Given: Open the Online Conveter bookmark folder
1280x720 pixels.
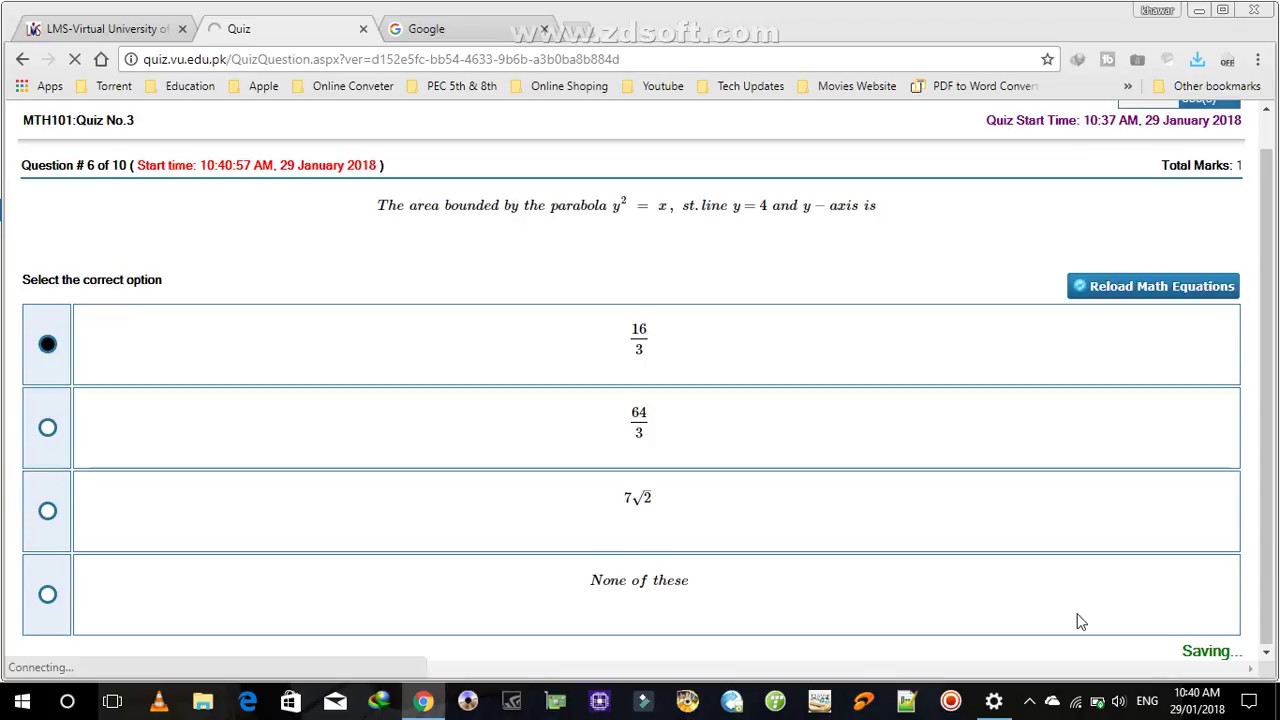Looking at the screenshot, I should tap(343, 86).
